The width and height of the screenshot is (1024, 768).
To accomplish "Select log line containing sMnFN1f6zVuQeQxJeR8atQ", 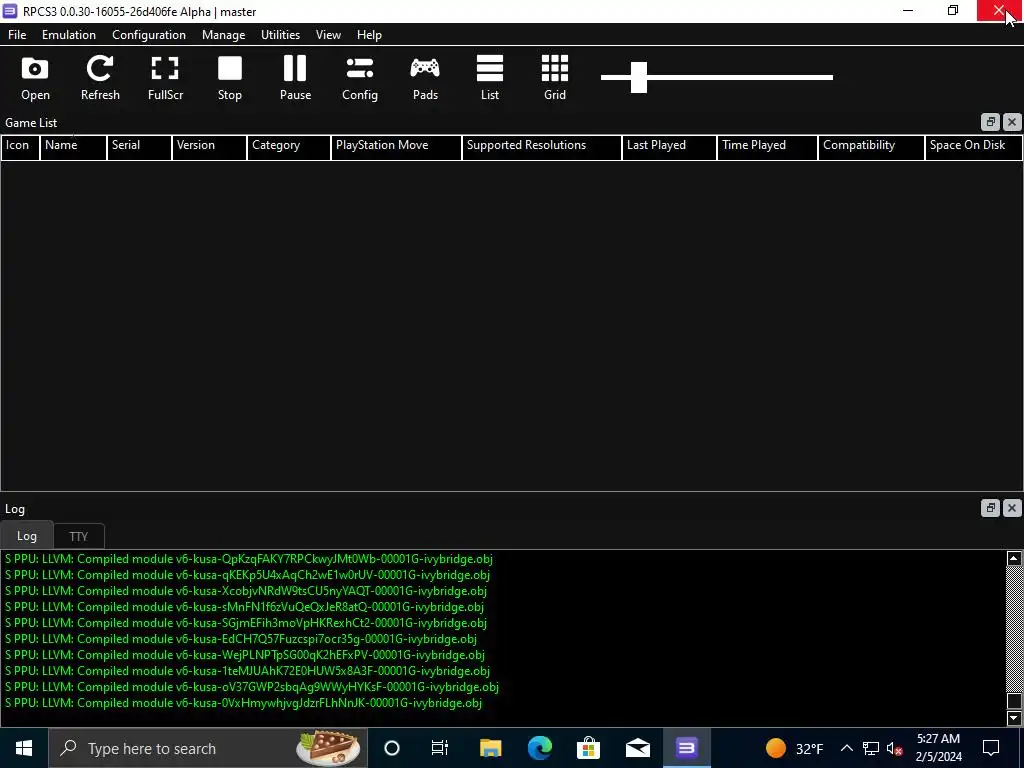I will 244,607.
